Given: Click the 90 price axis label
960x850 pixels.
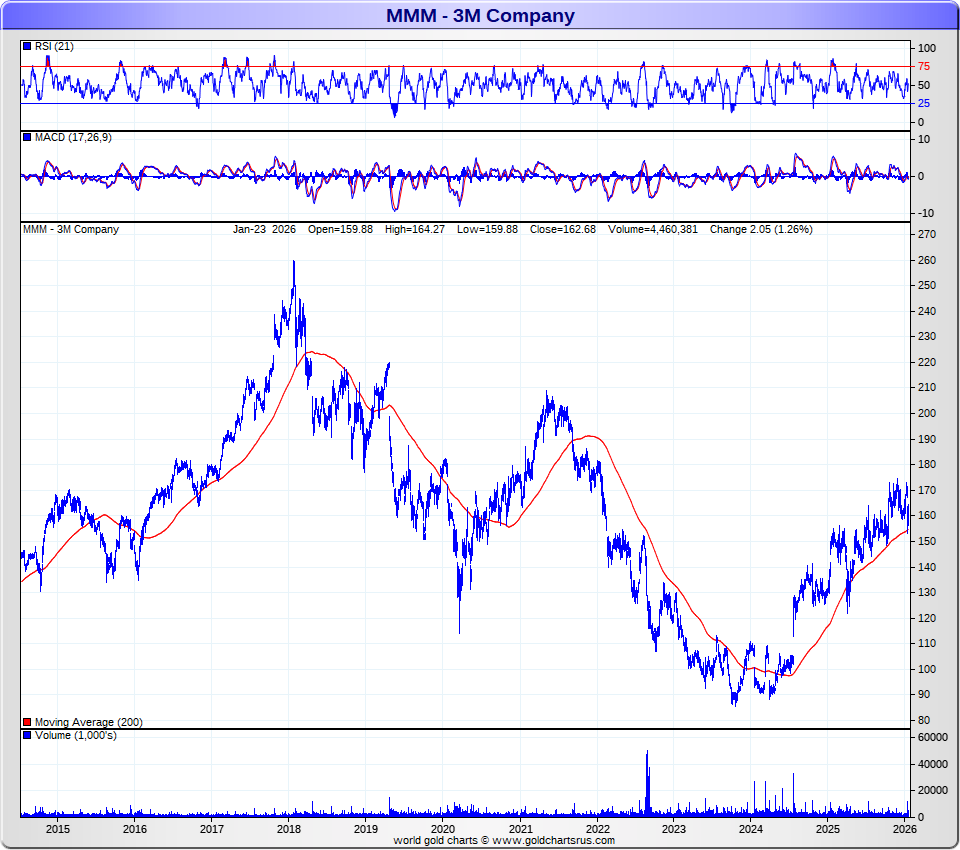Looking at the screenshot, I should pyautogui.click(x=924, y=694).
